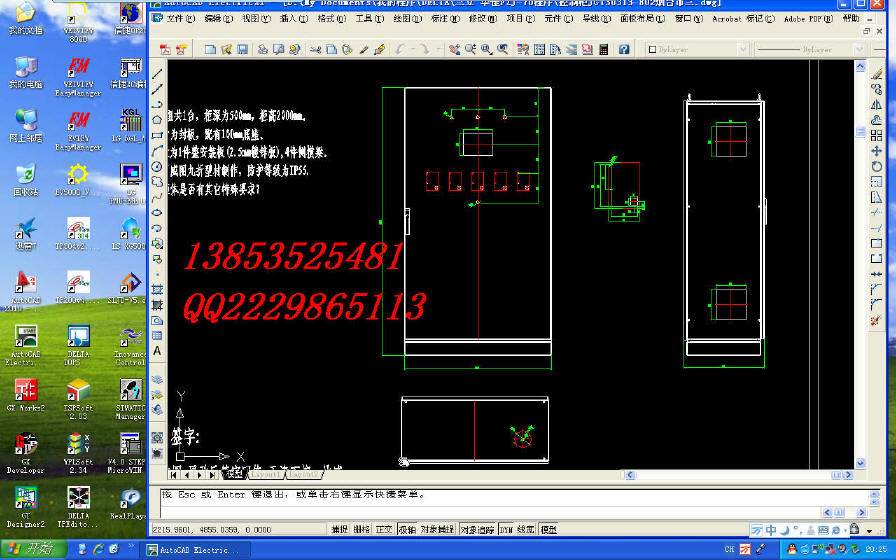896x560 pixels.
Task: Click the command line input area
Action: [500, 507]
